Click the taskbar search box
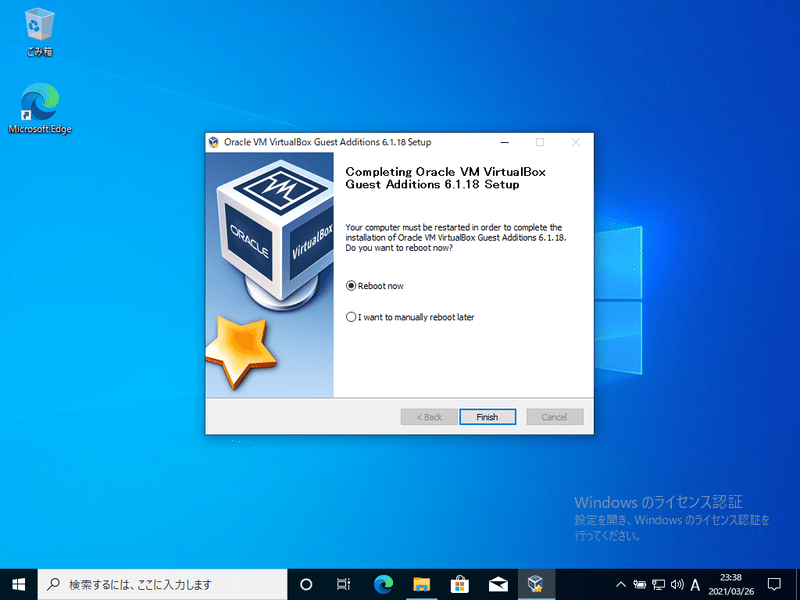 pos(162,584)
